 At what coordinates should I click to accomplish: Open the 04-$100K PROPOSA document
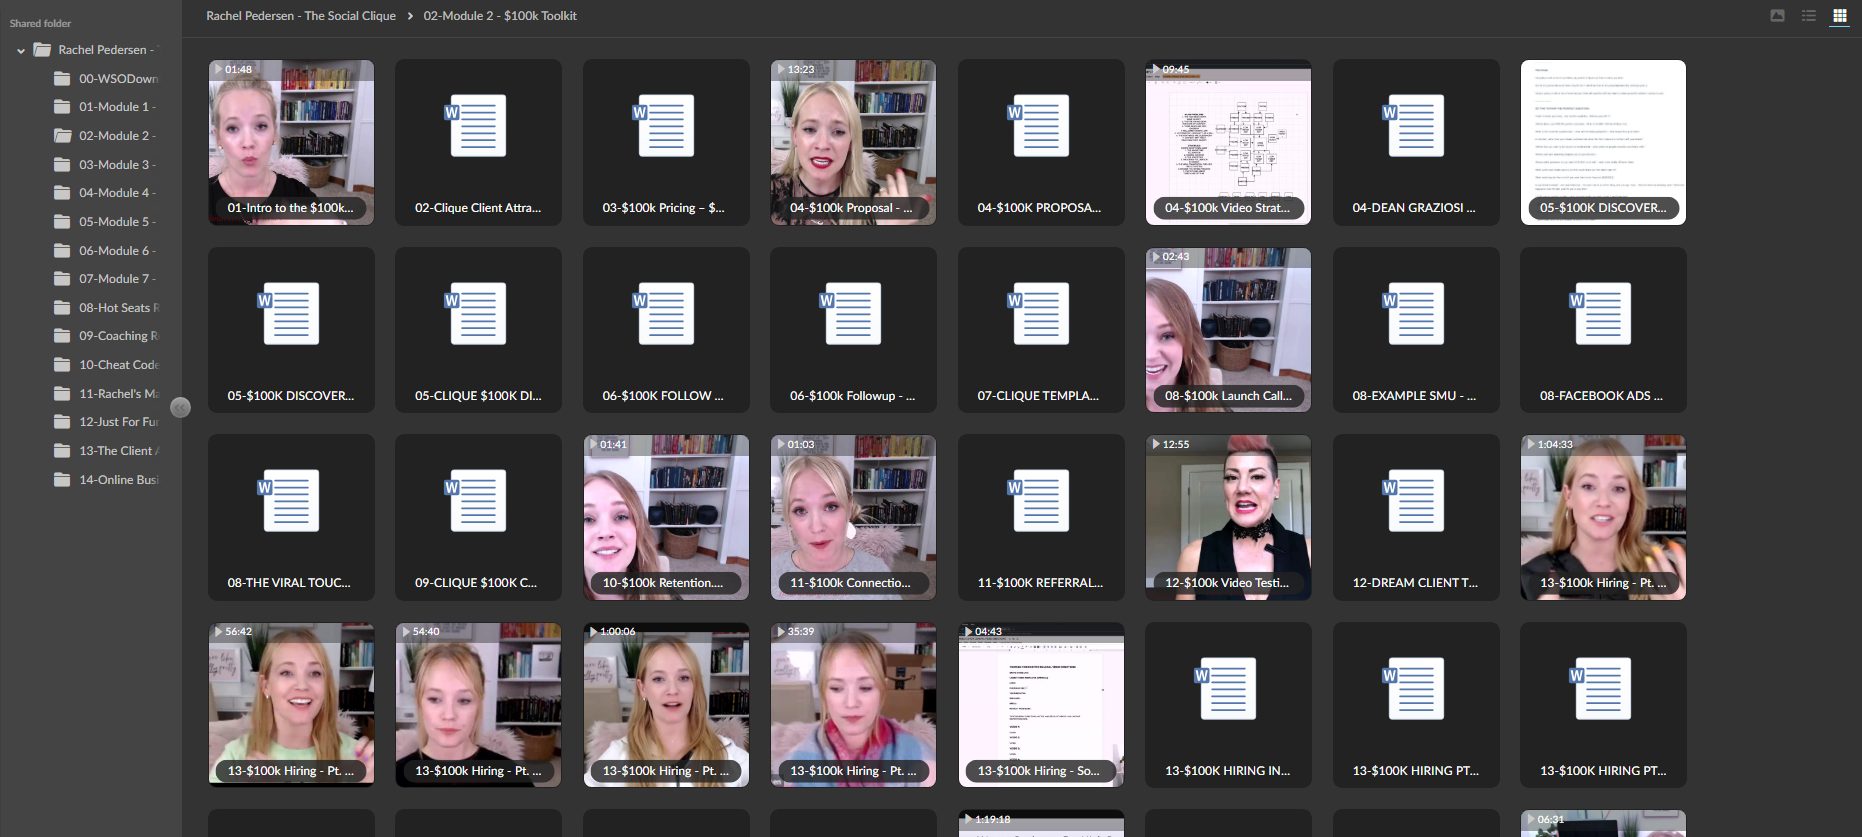tap(1041, 142)
